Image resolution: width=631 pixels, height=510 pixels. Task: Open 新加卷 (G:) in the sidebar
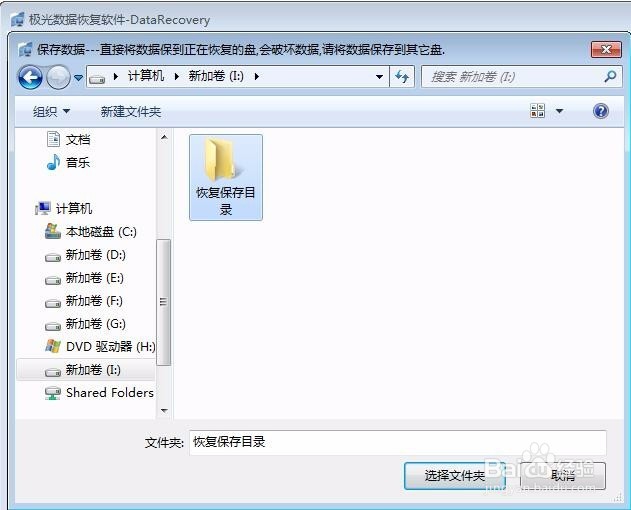pos(95,324)
